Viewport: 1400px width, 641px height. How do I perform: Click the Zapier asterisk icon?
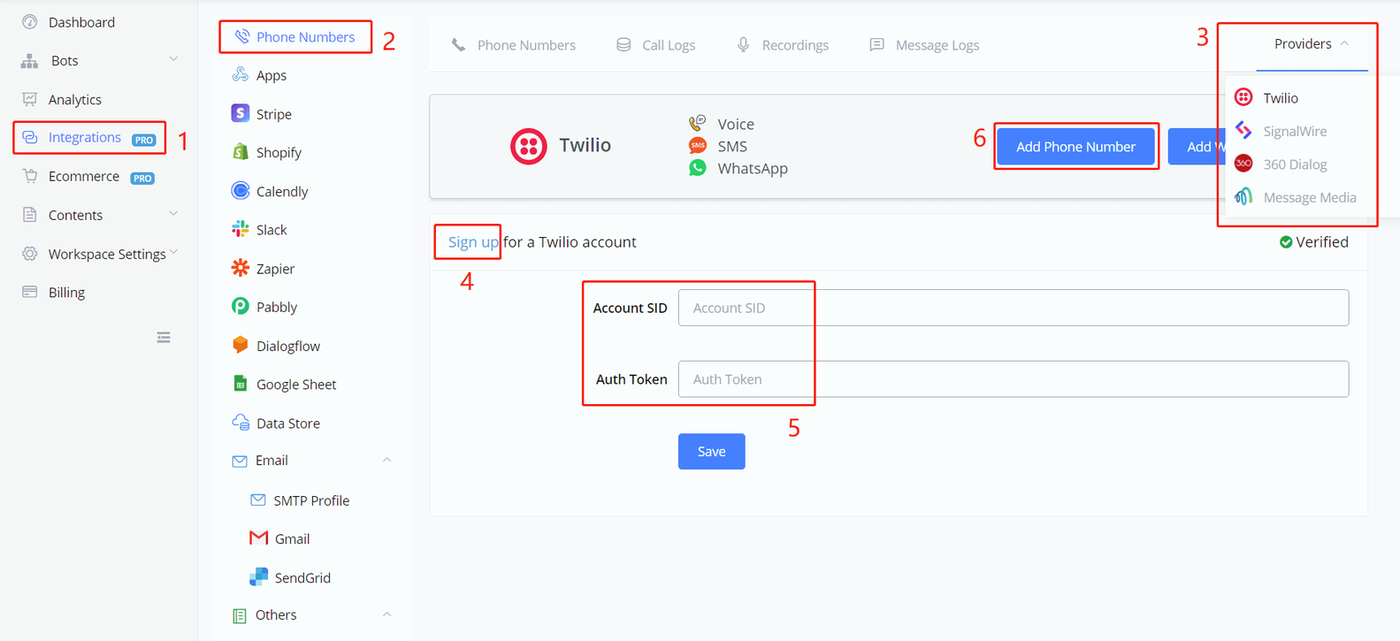pyautogui.click(x=240, y=268)
